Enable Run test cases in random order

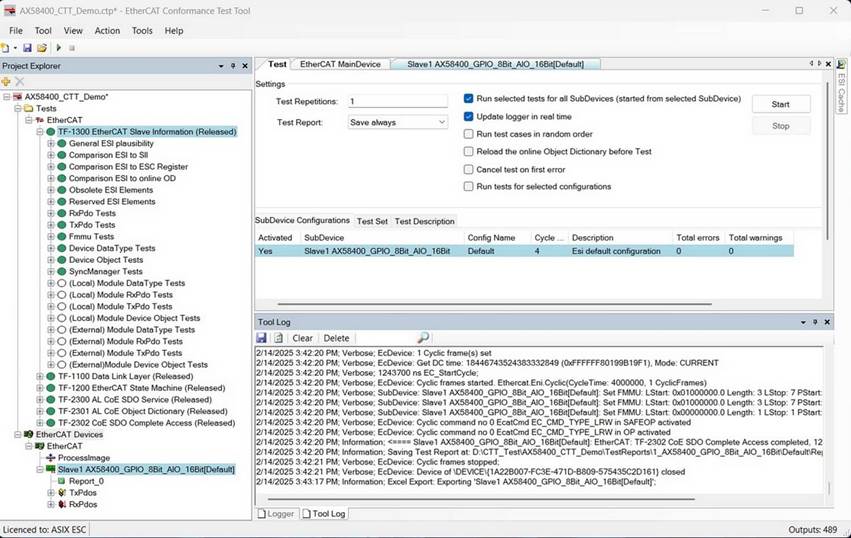point(468,134)
